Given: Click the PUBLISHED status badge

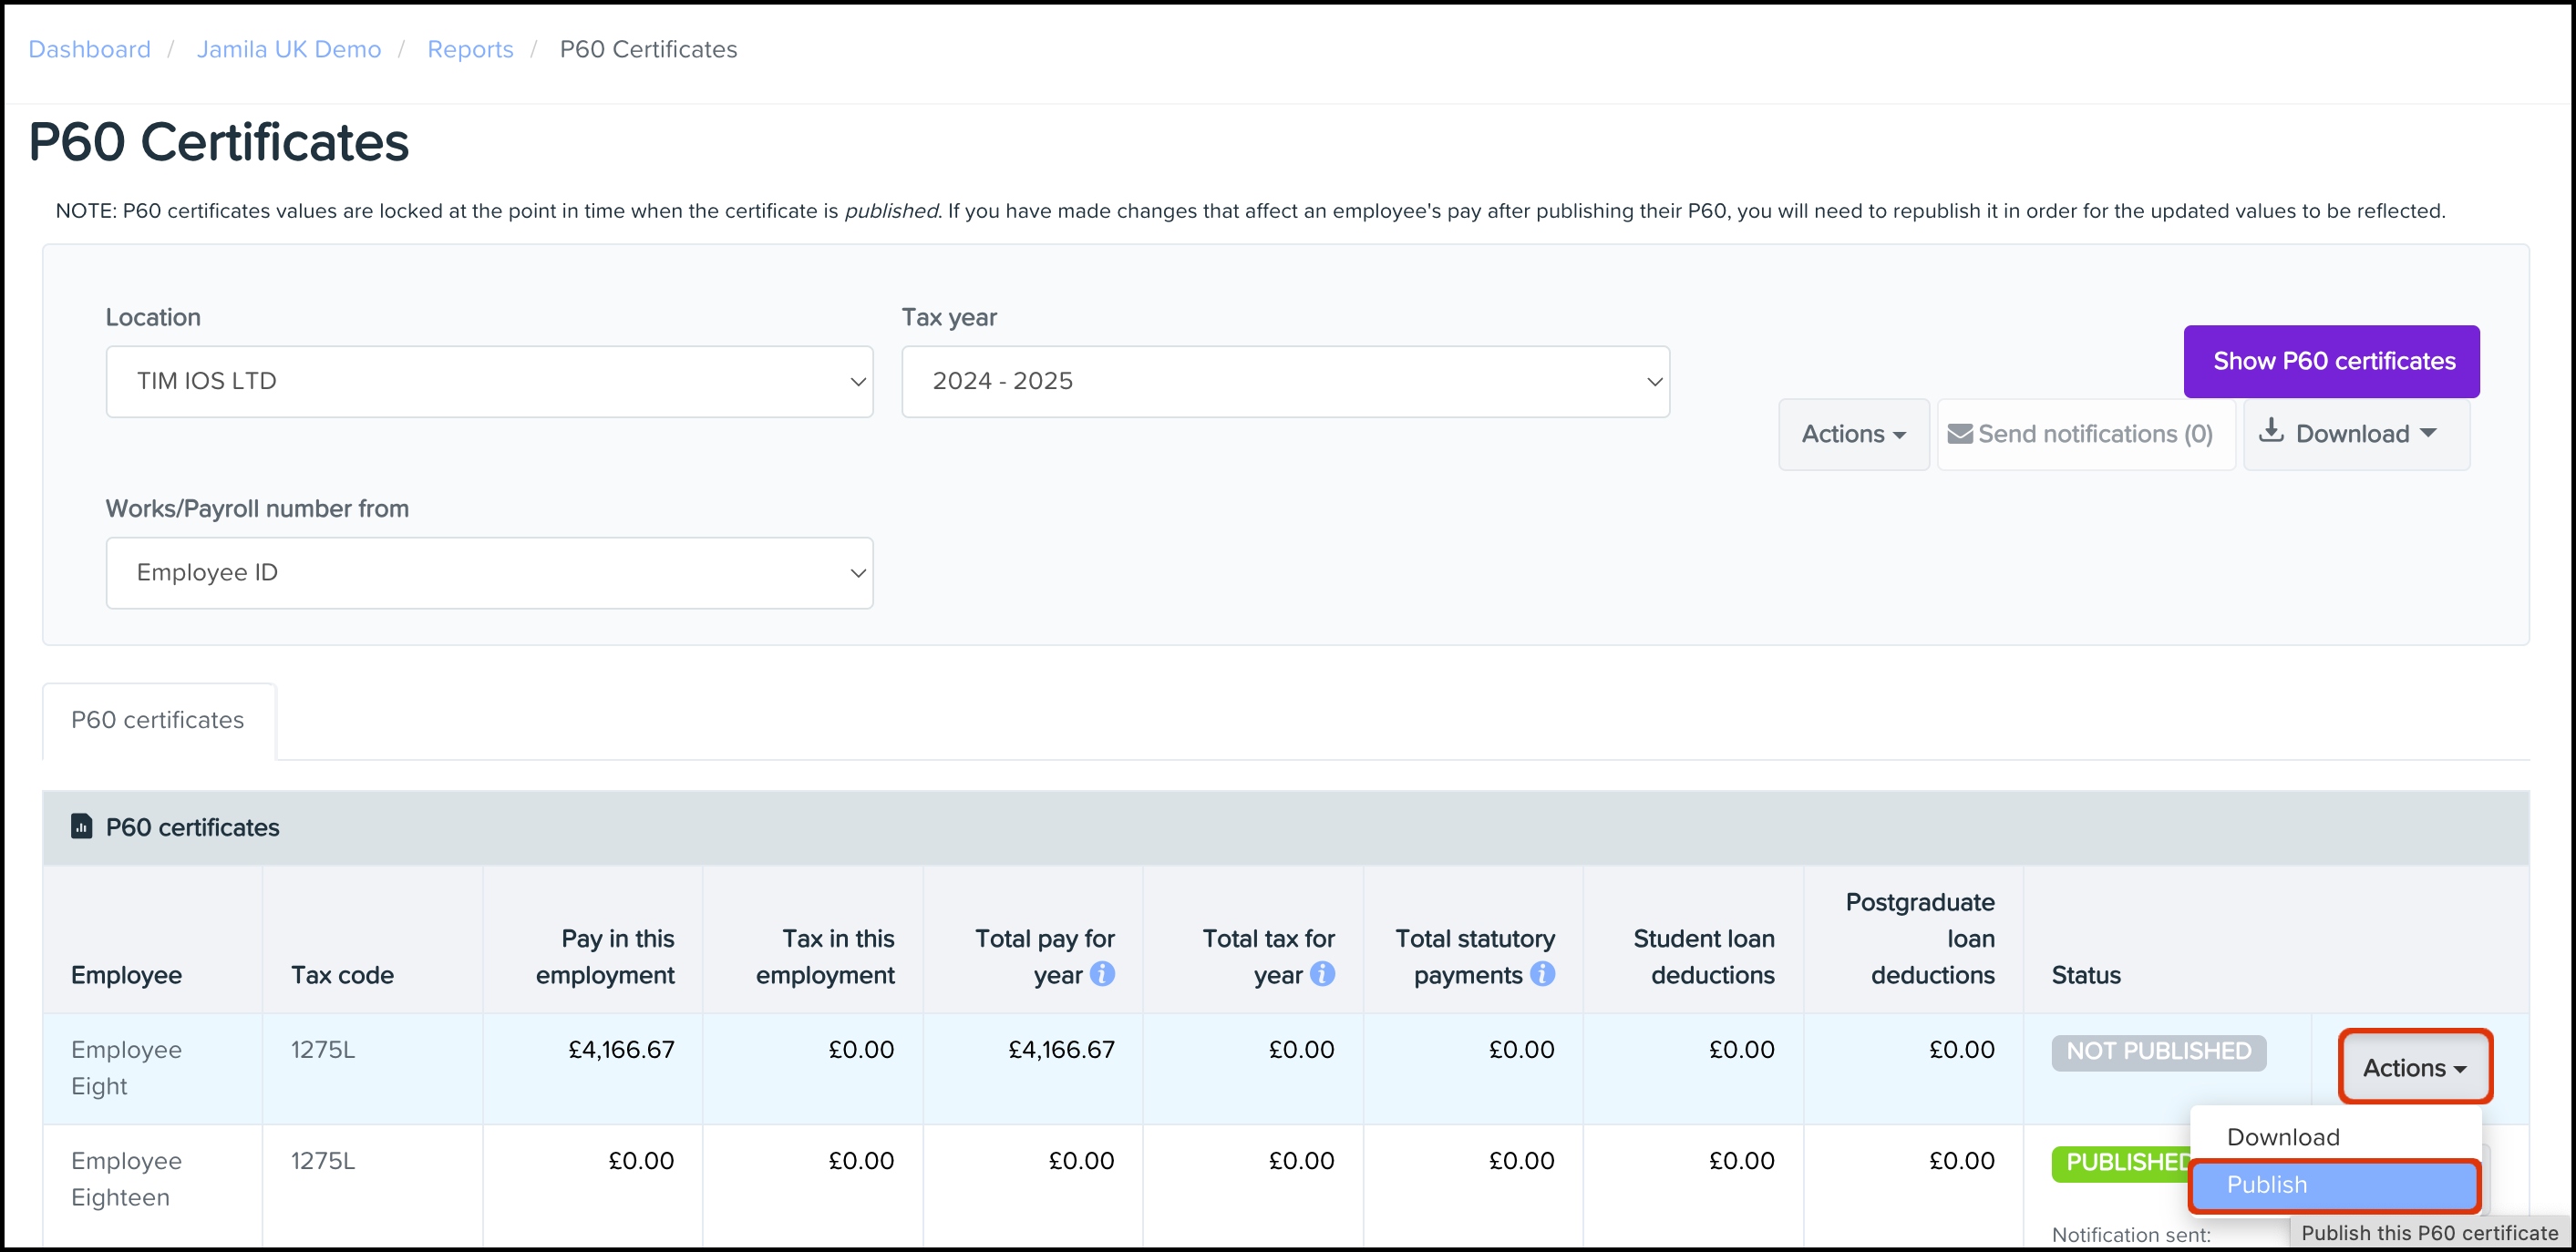Looking at the screenshot, I should point(2122,1162).
